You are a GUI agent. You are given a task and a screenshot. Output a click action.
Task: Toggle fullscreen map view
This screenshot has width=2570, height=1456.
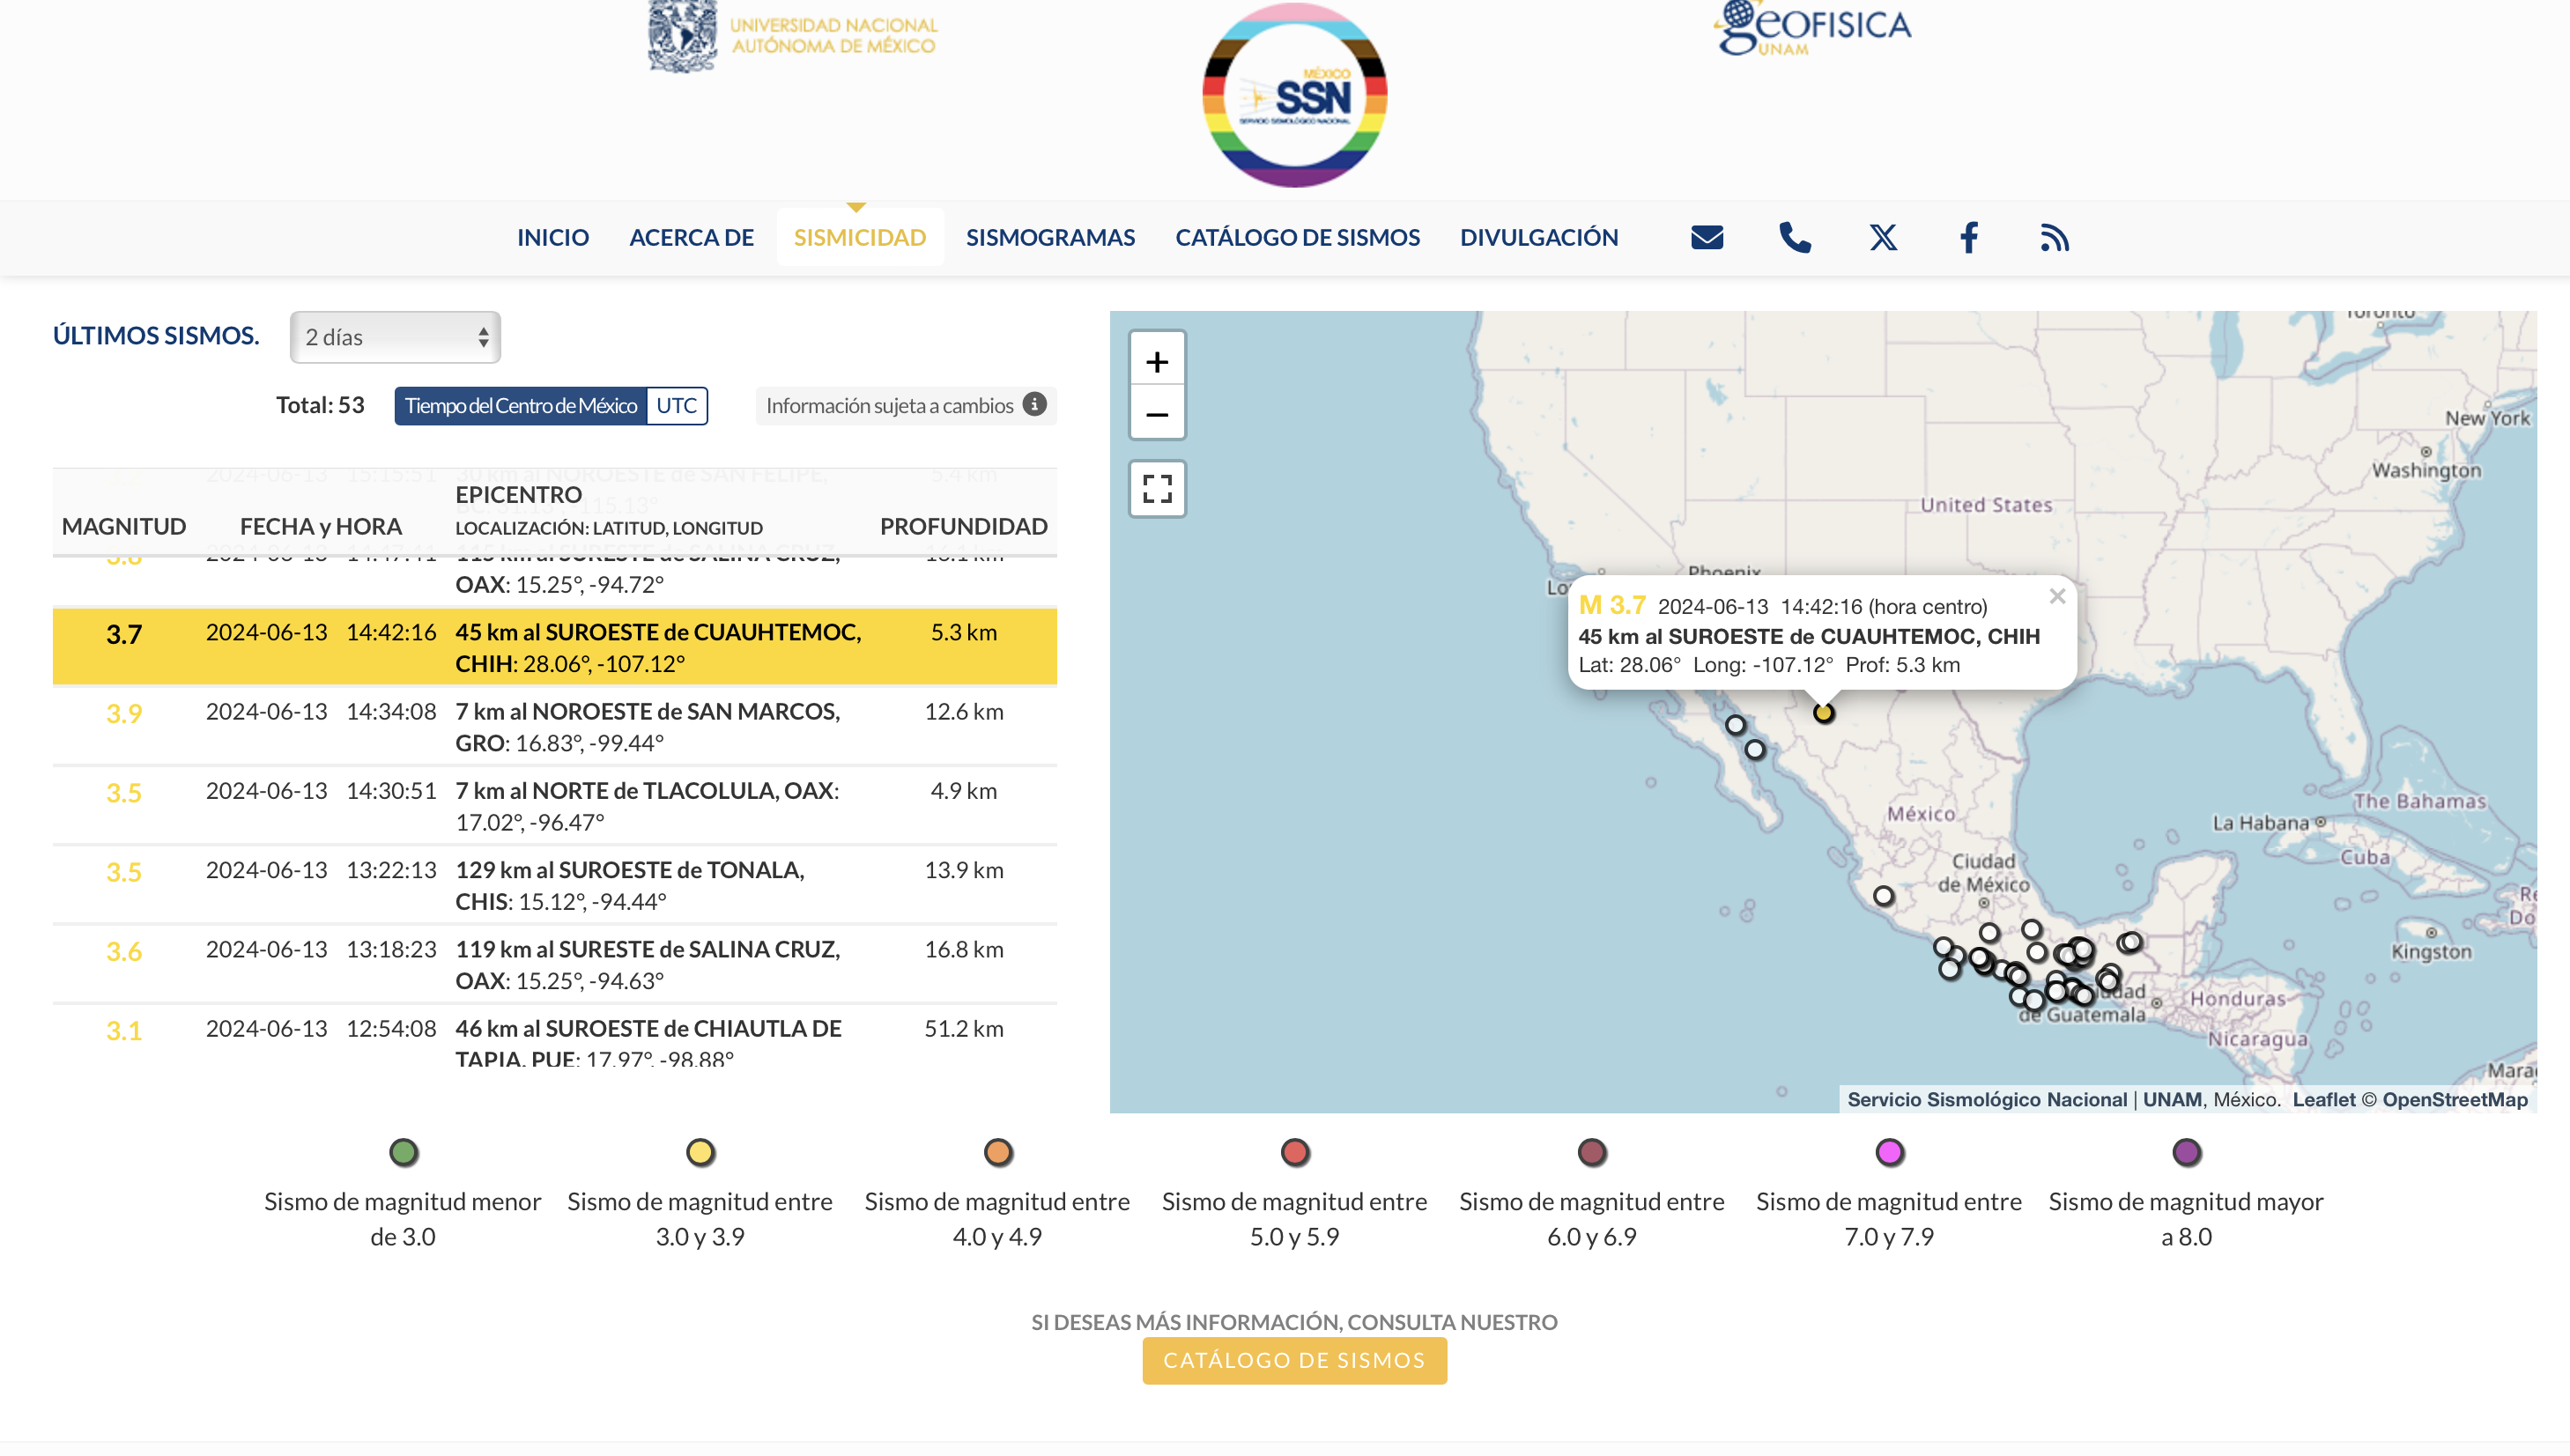click(x=1157, y=488)
